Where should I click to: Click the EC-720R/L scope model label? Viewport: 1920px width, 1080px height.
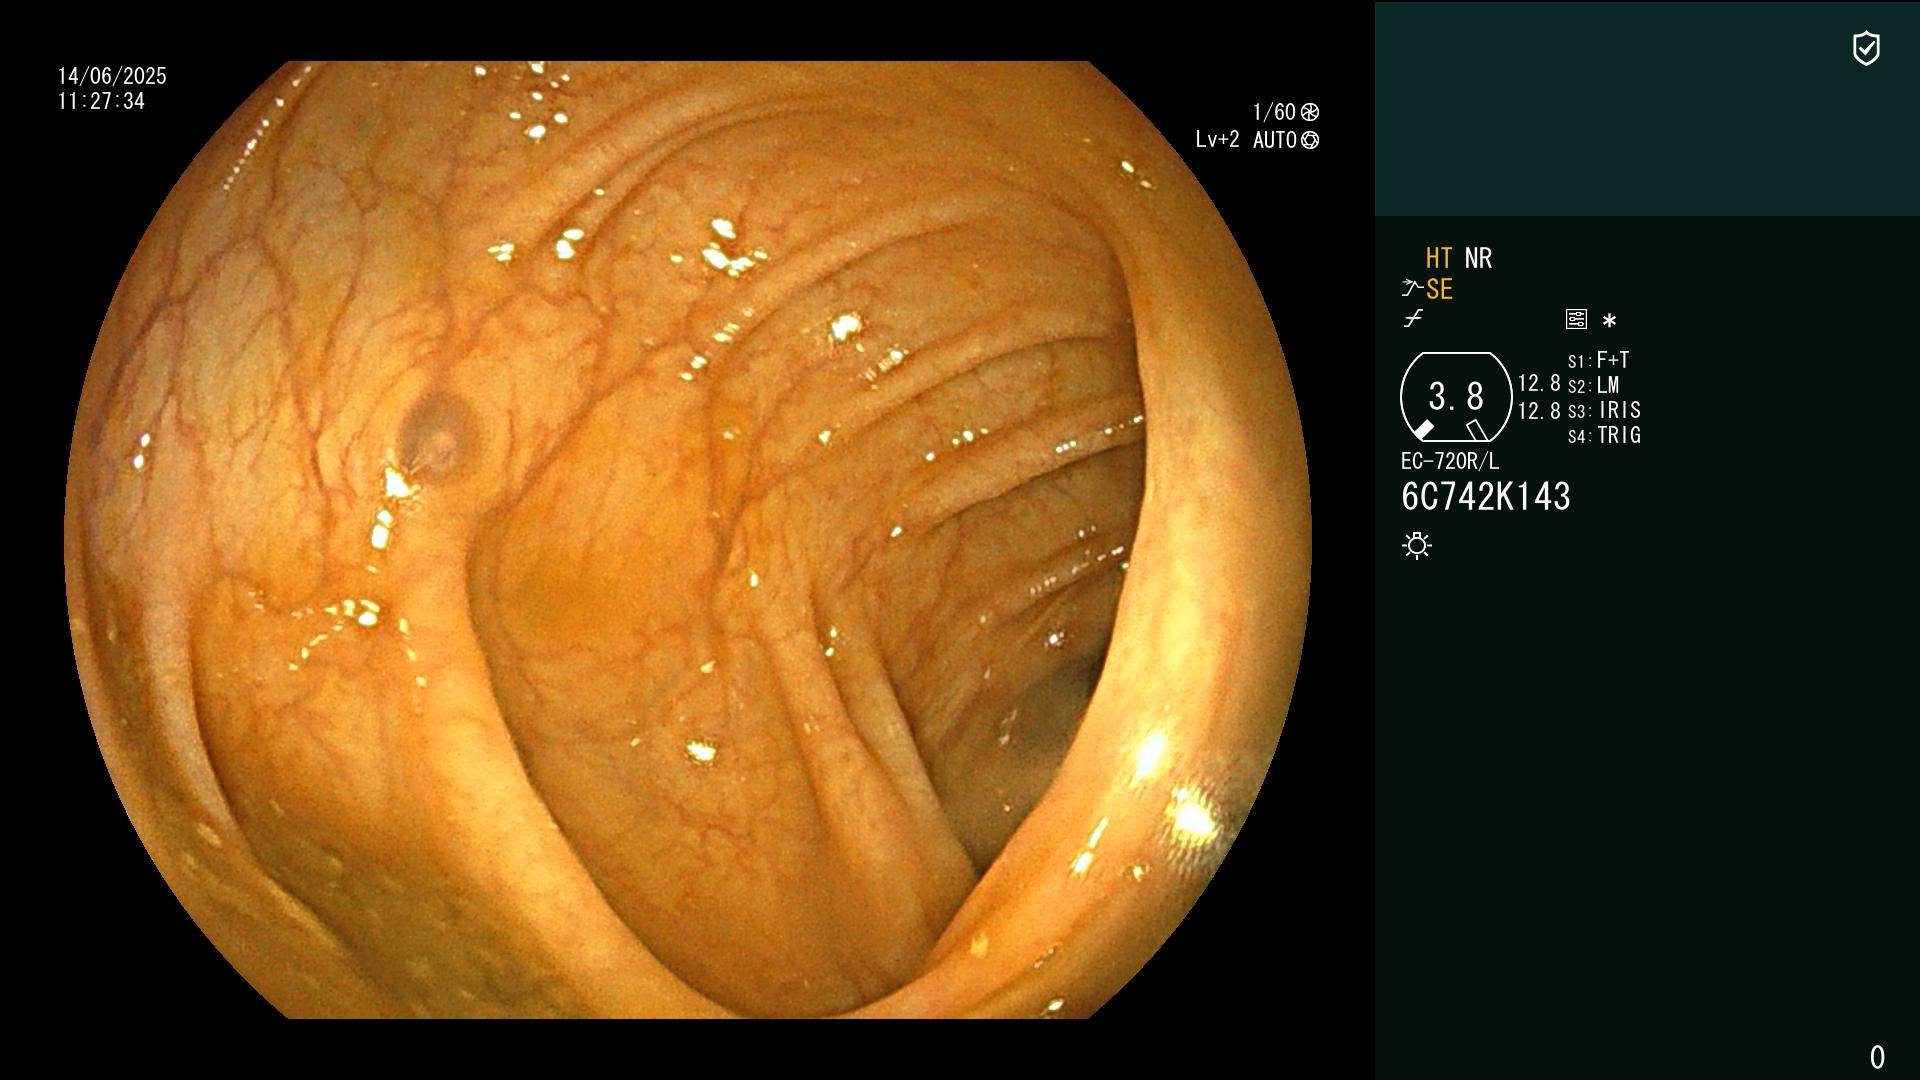[1450, 461]
